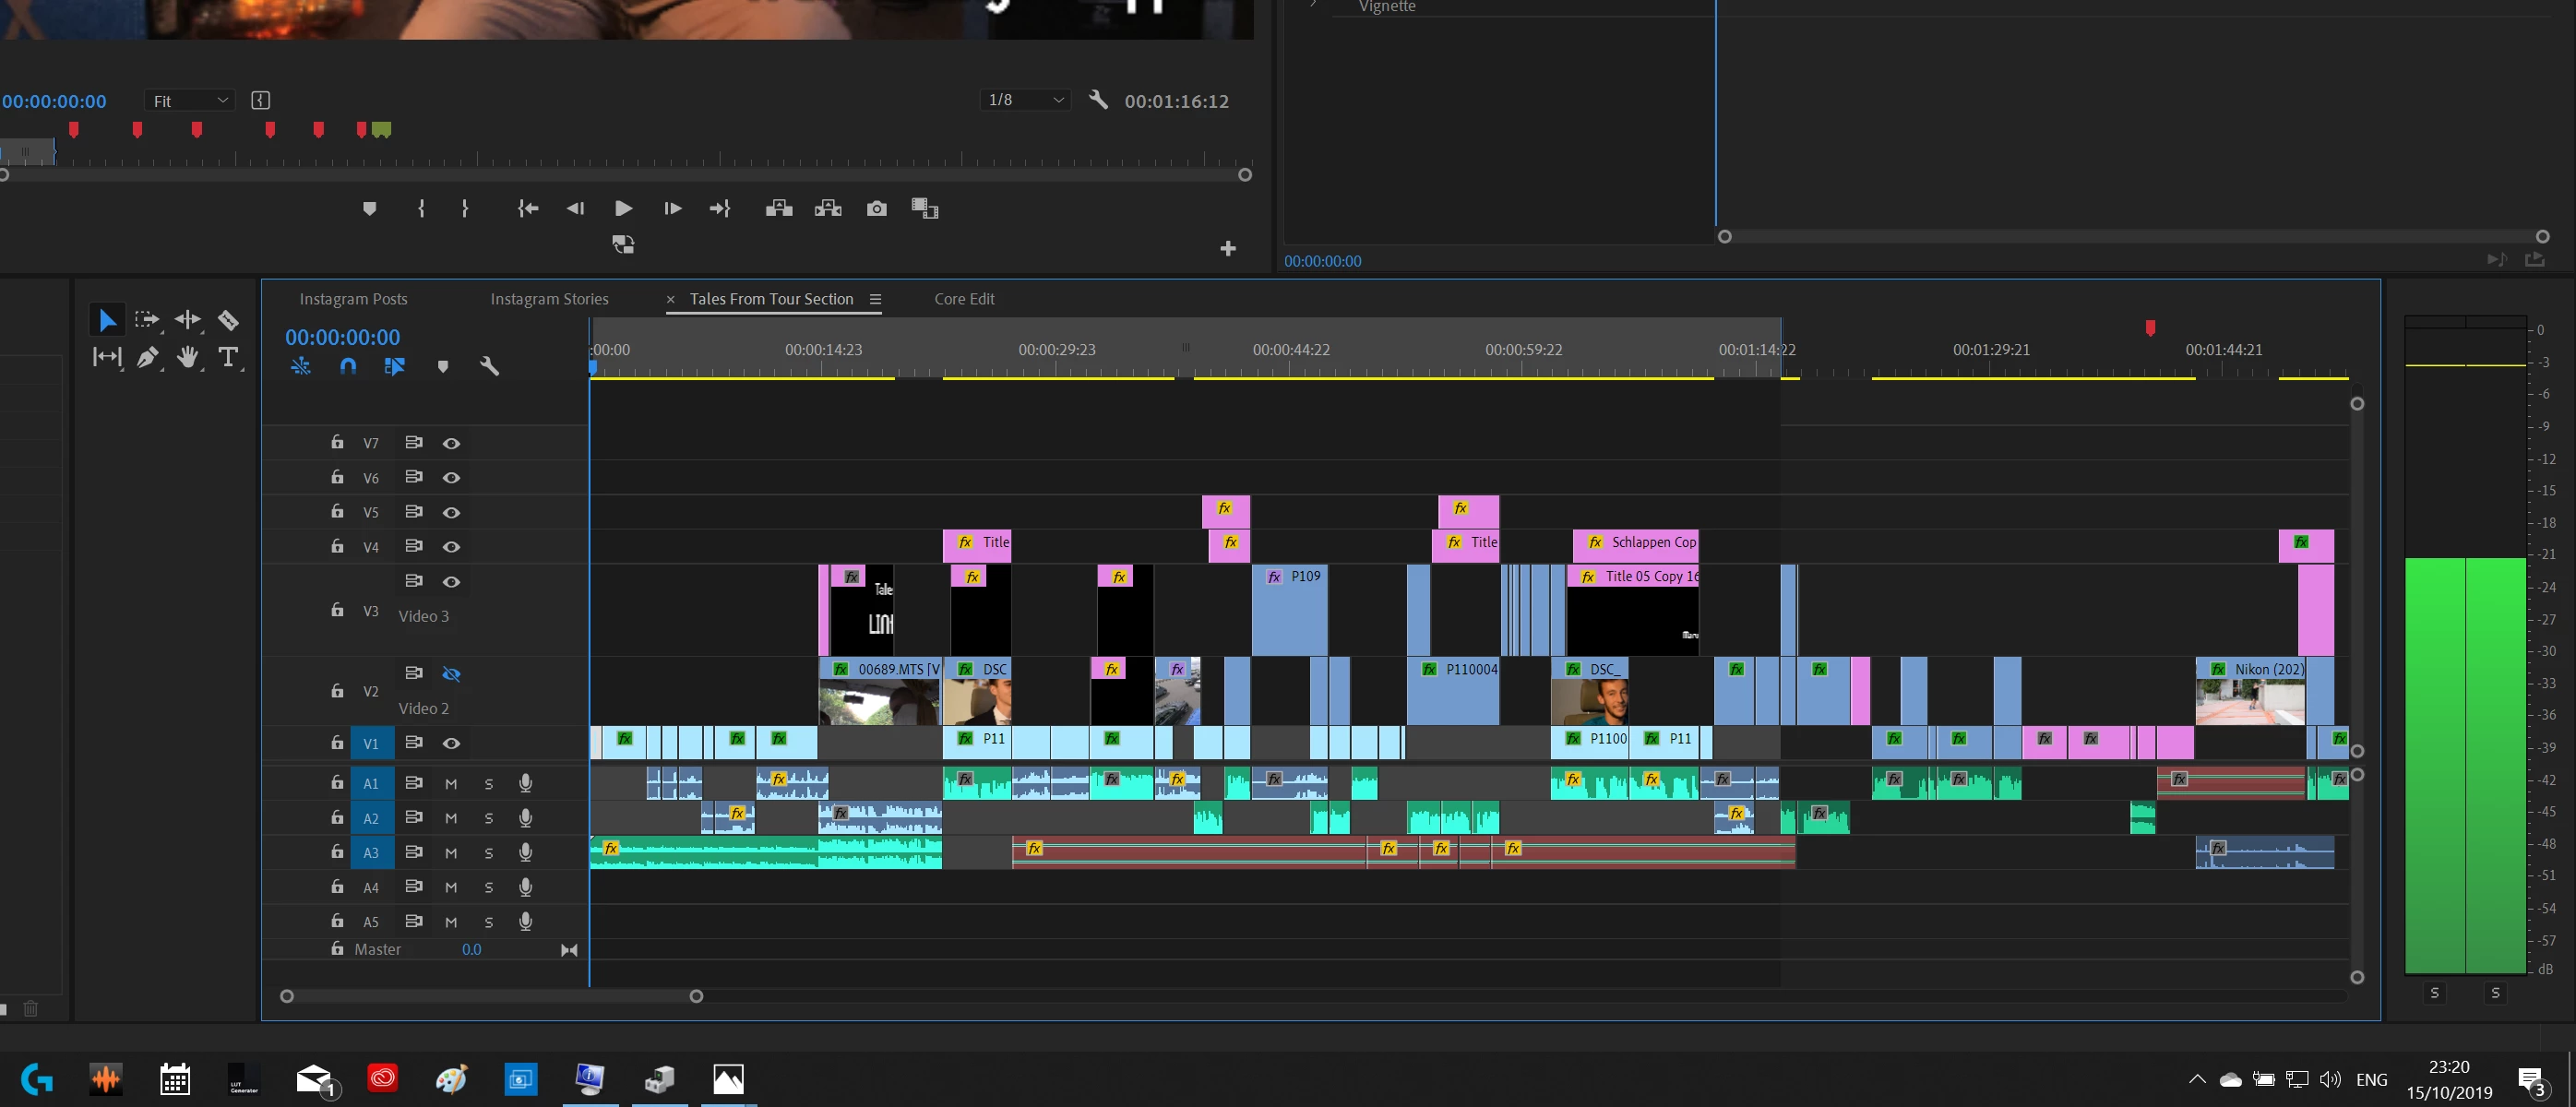The image size is (2576, 1107).
Task: Switch to Core Edit sequence tab
Action: pyautogui.click(x=964, y=299)
